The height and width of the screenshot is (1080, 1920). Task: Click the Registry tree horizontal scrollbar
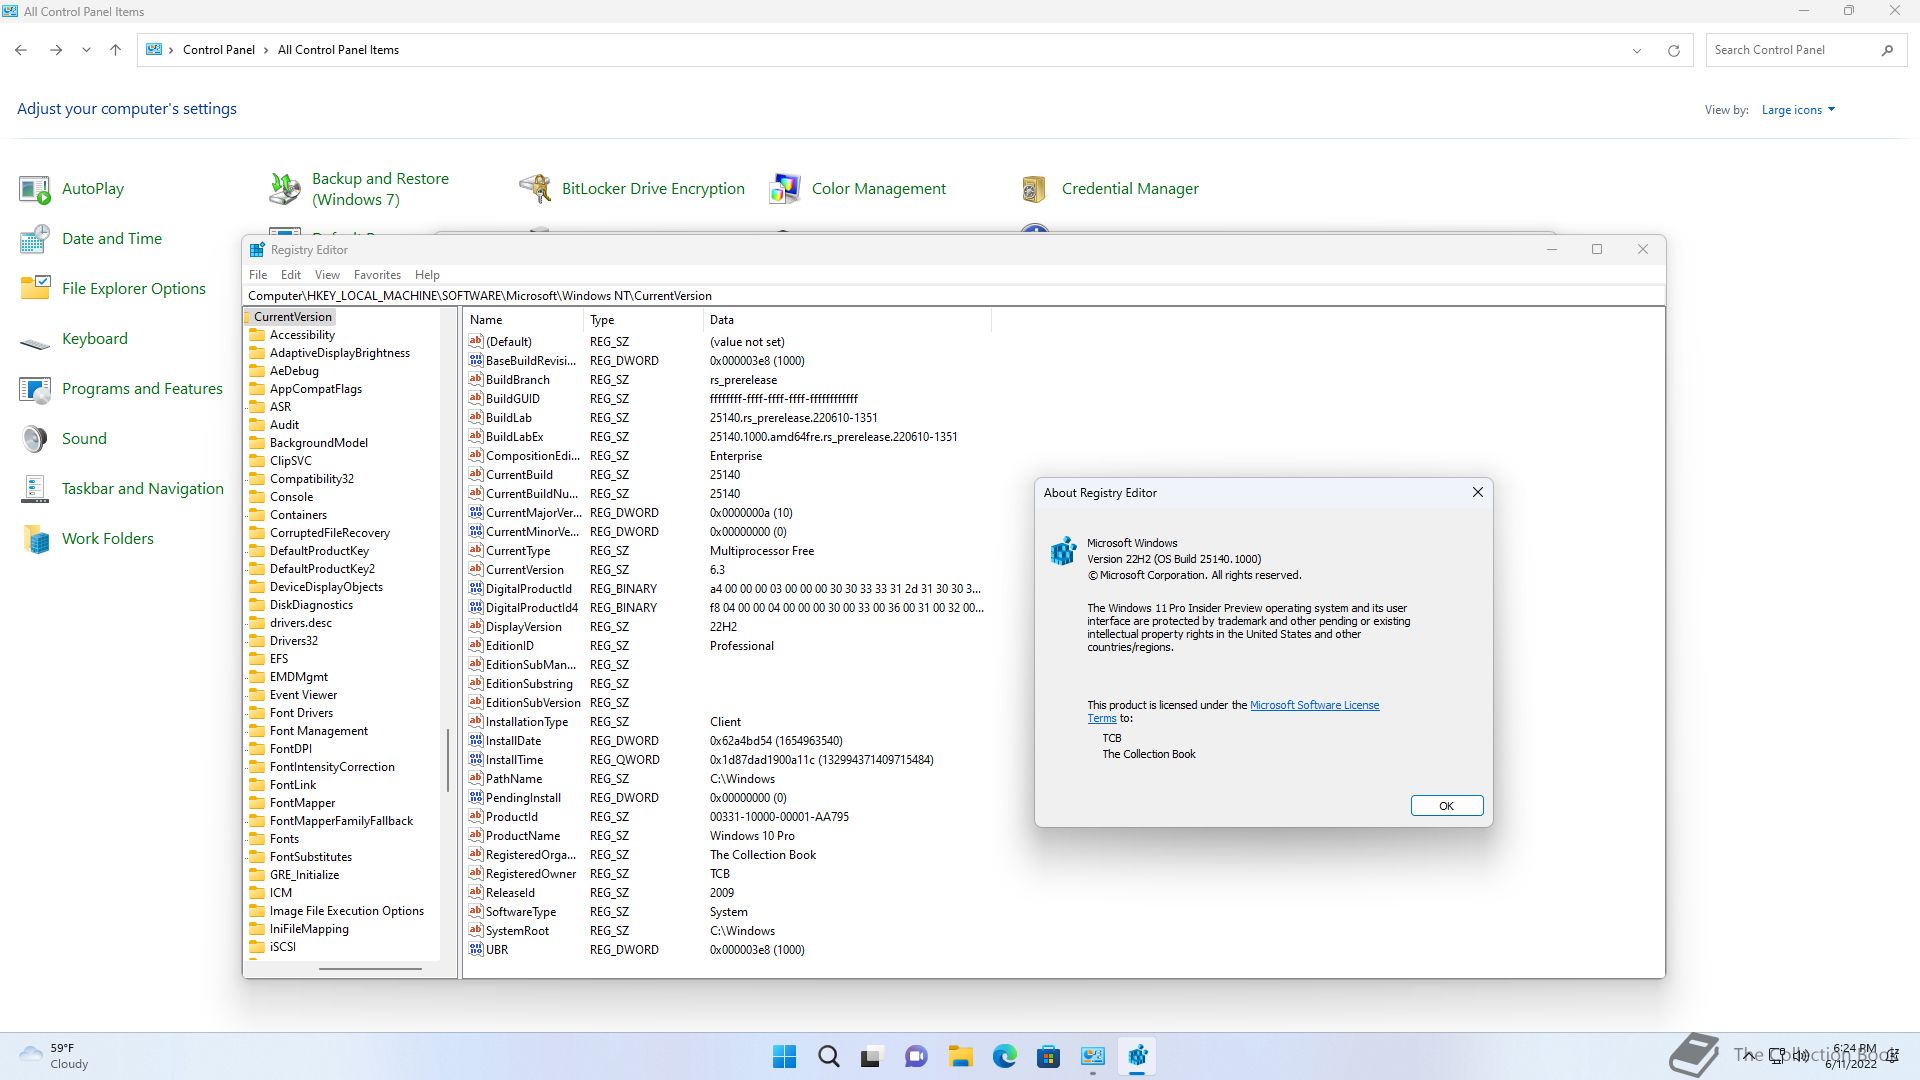(370, 969)
